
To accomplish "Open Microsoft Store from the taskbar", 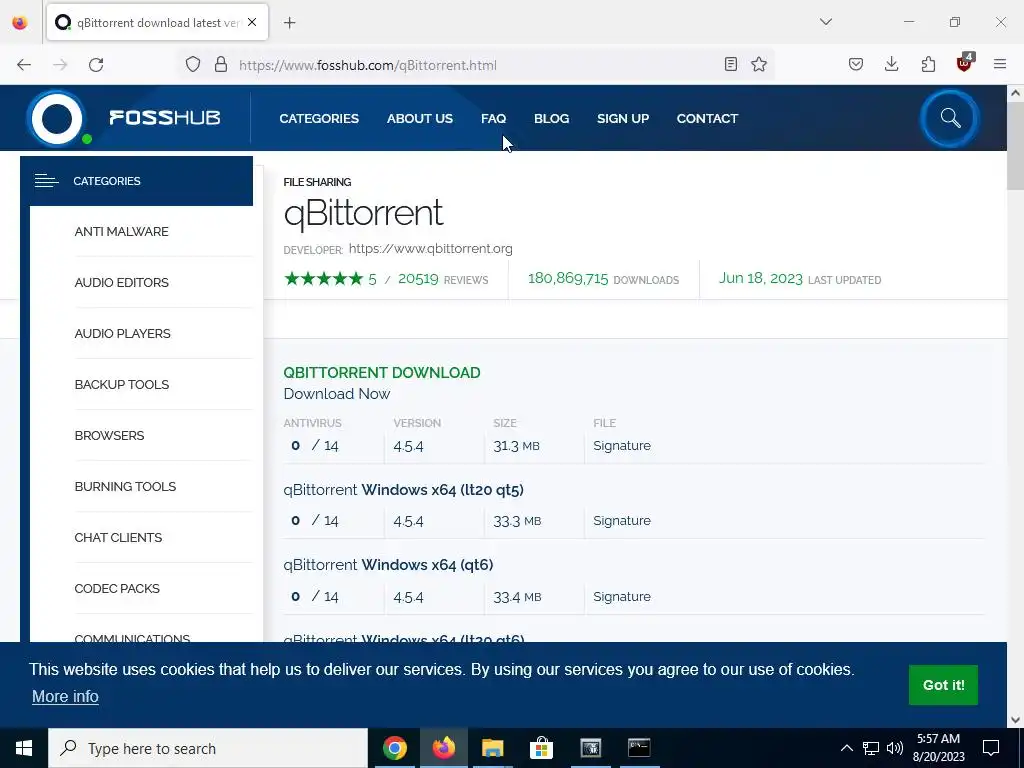I will [541, 748].
